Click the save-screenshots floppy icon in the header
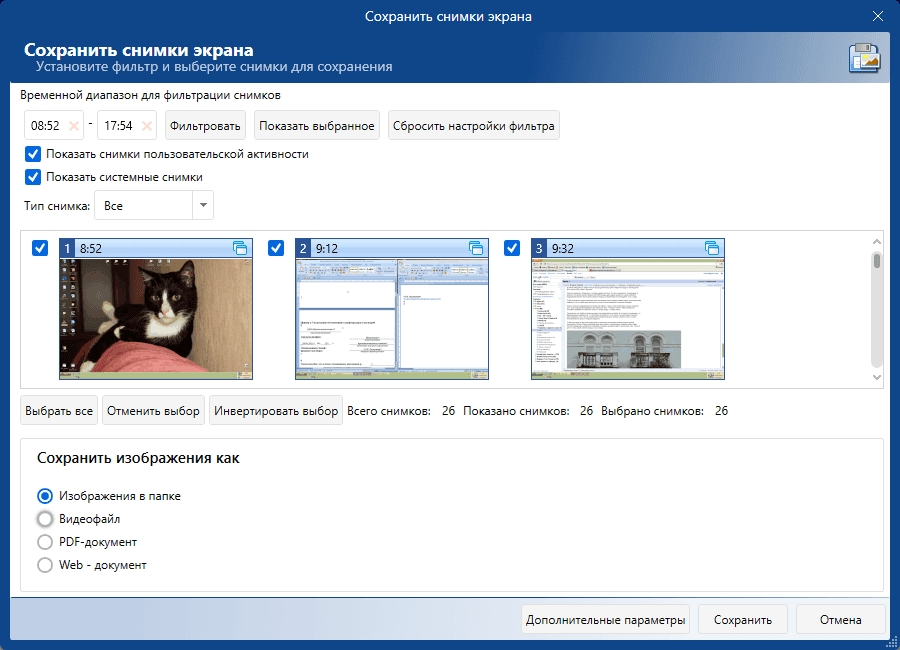900x650 pixels. (x=864, y=59)
